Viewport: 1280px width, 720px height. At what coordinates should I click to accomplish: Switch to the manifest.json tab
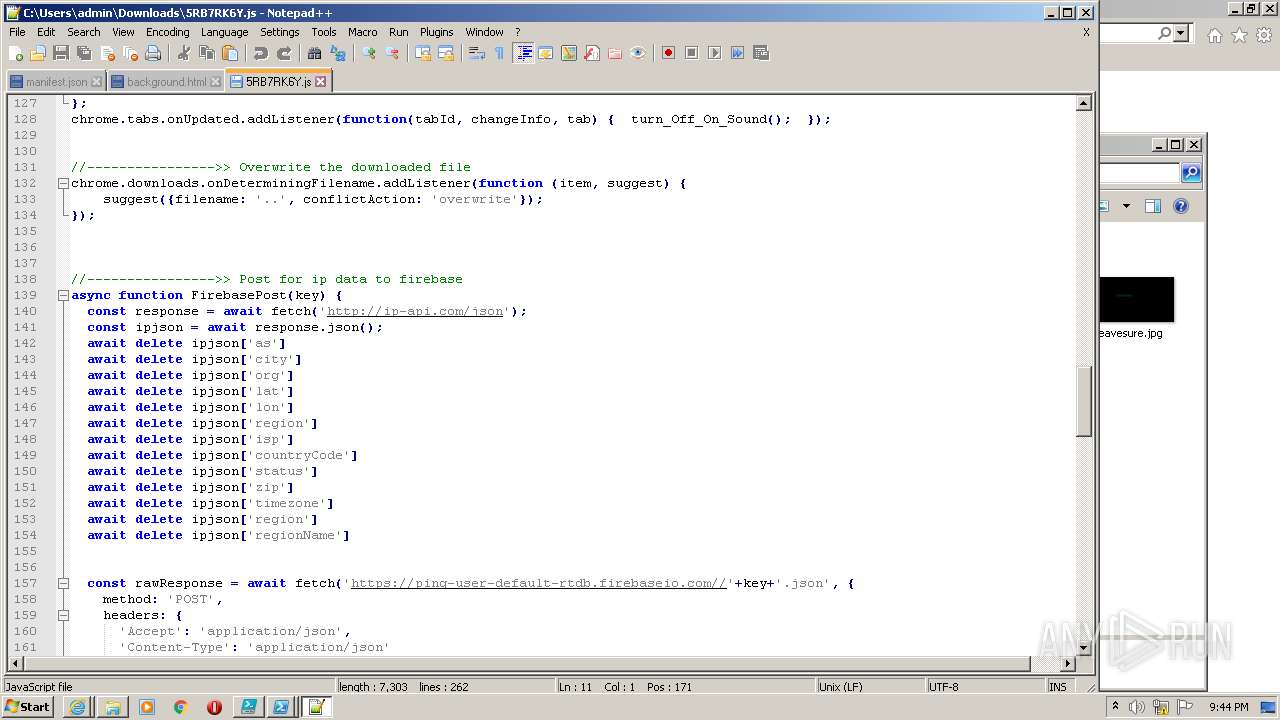[56, 82]
